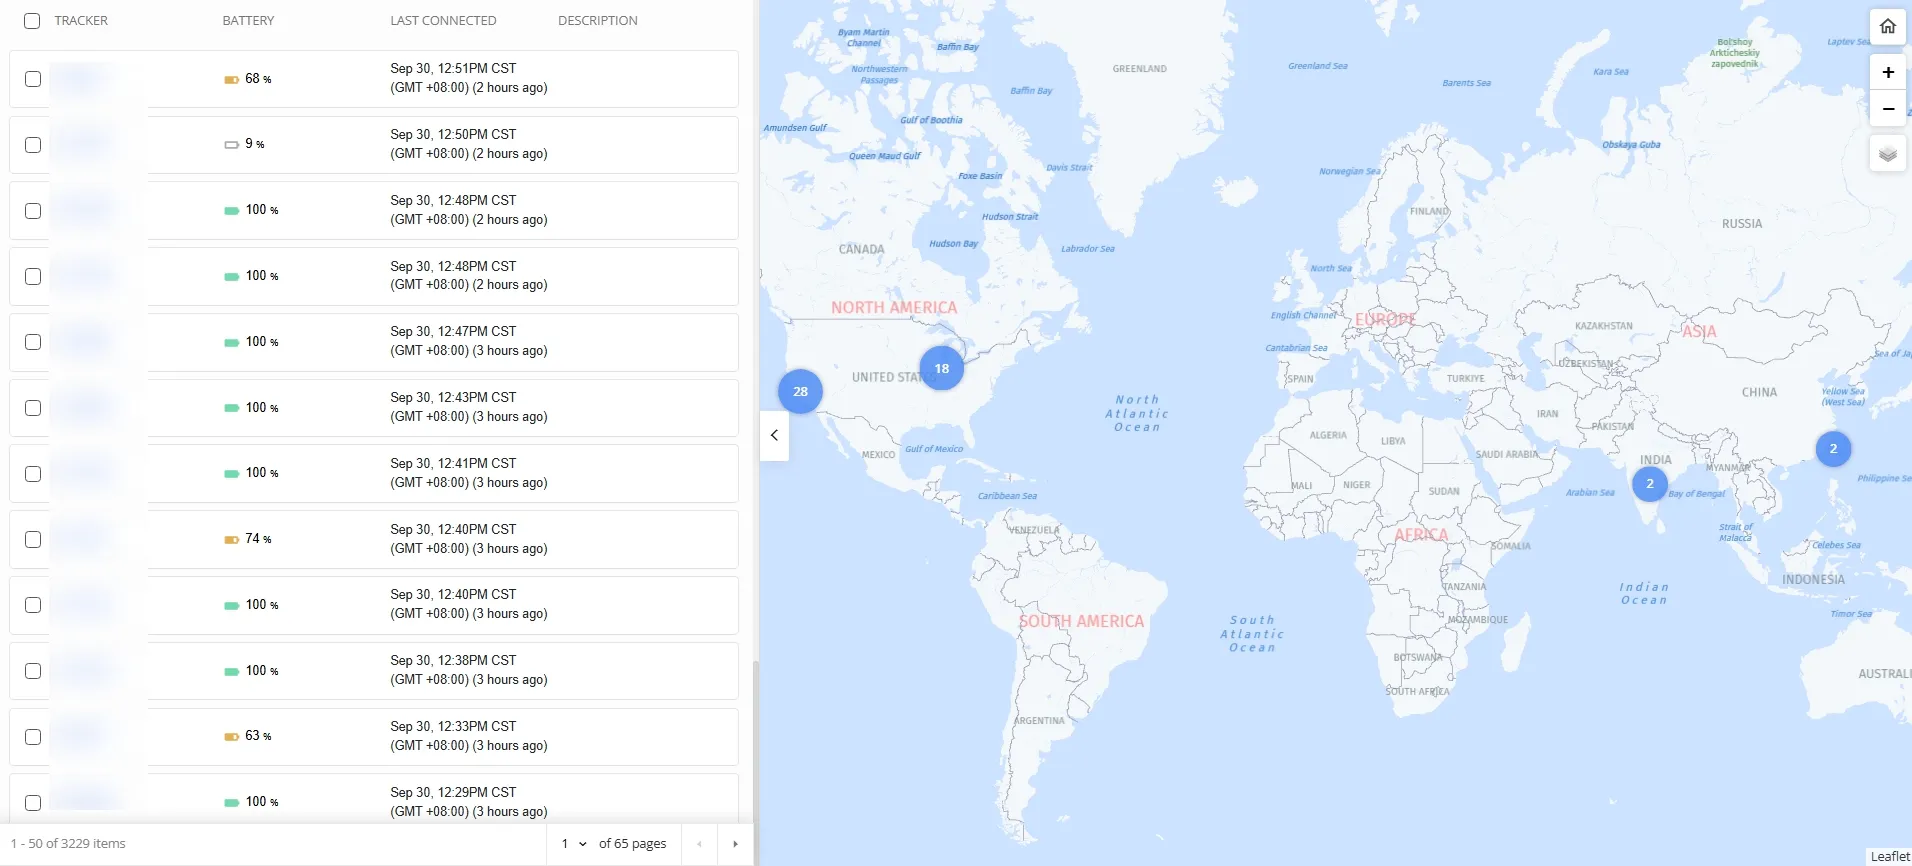Sort by the LAST CONNECTED column header
Viewport: 1912px width, 866px height.
click(443, 21)
